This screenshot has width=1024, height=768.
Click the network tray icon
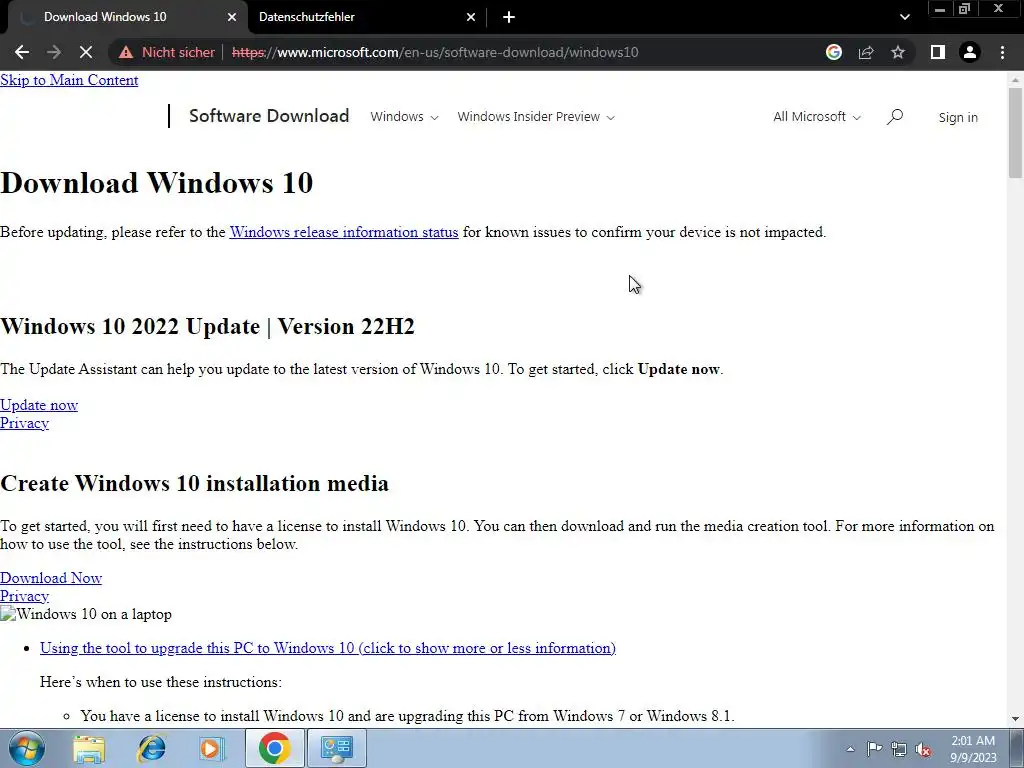point(899,749)
